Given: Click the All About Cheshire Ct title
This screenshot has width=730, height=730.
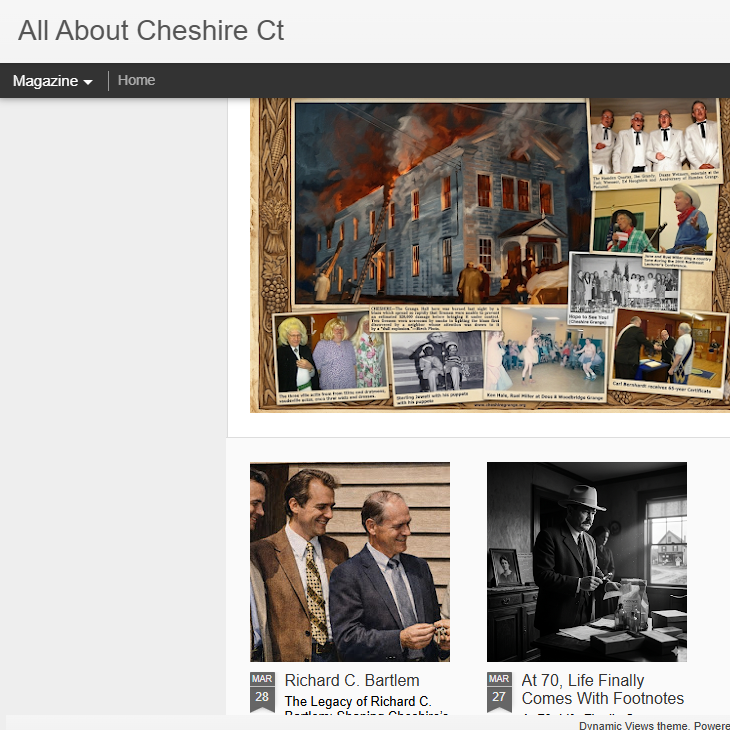Looking at the screenshot, I should click(x=151, y=31).
